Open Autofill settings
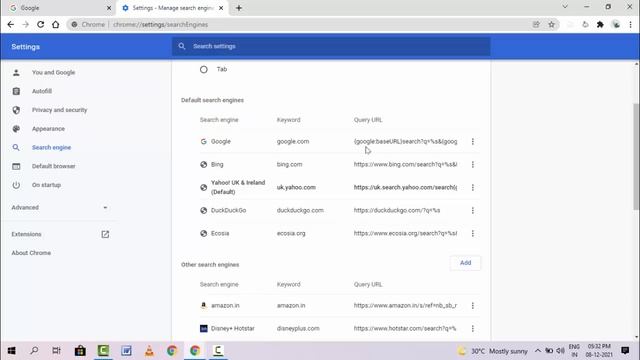Viewport: 640px width, 360px height. coord(42,91)
